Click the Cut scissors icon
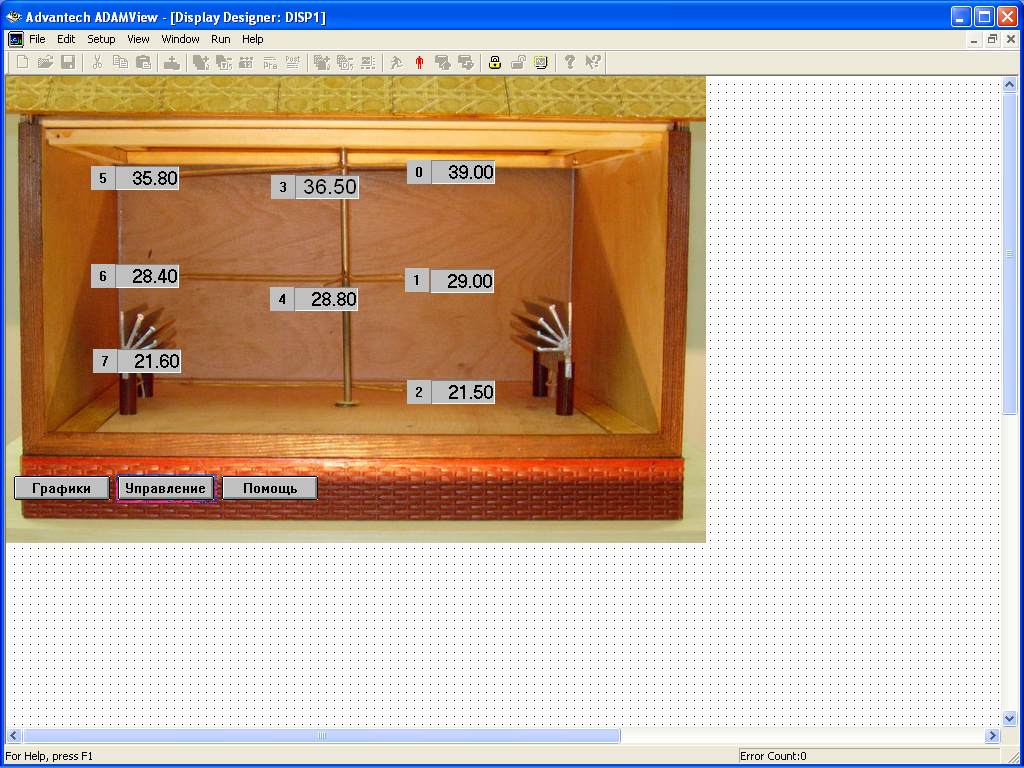Screen dimensions: 1024x768 point(97,62)
